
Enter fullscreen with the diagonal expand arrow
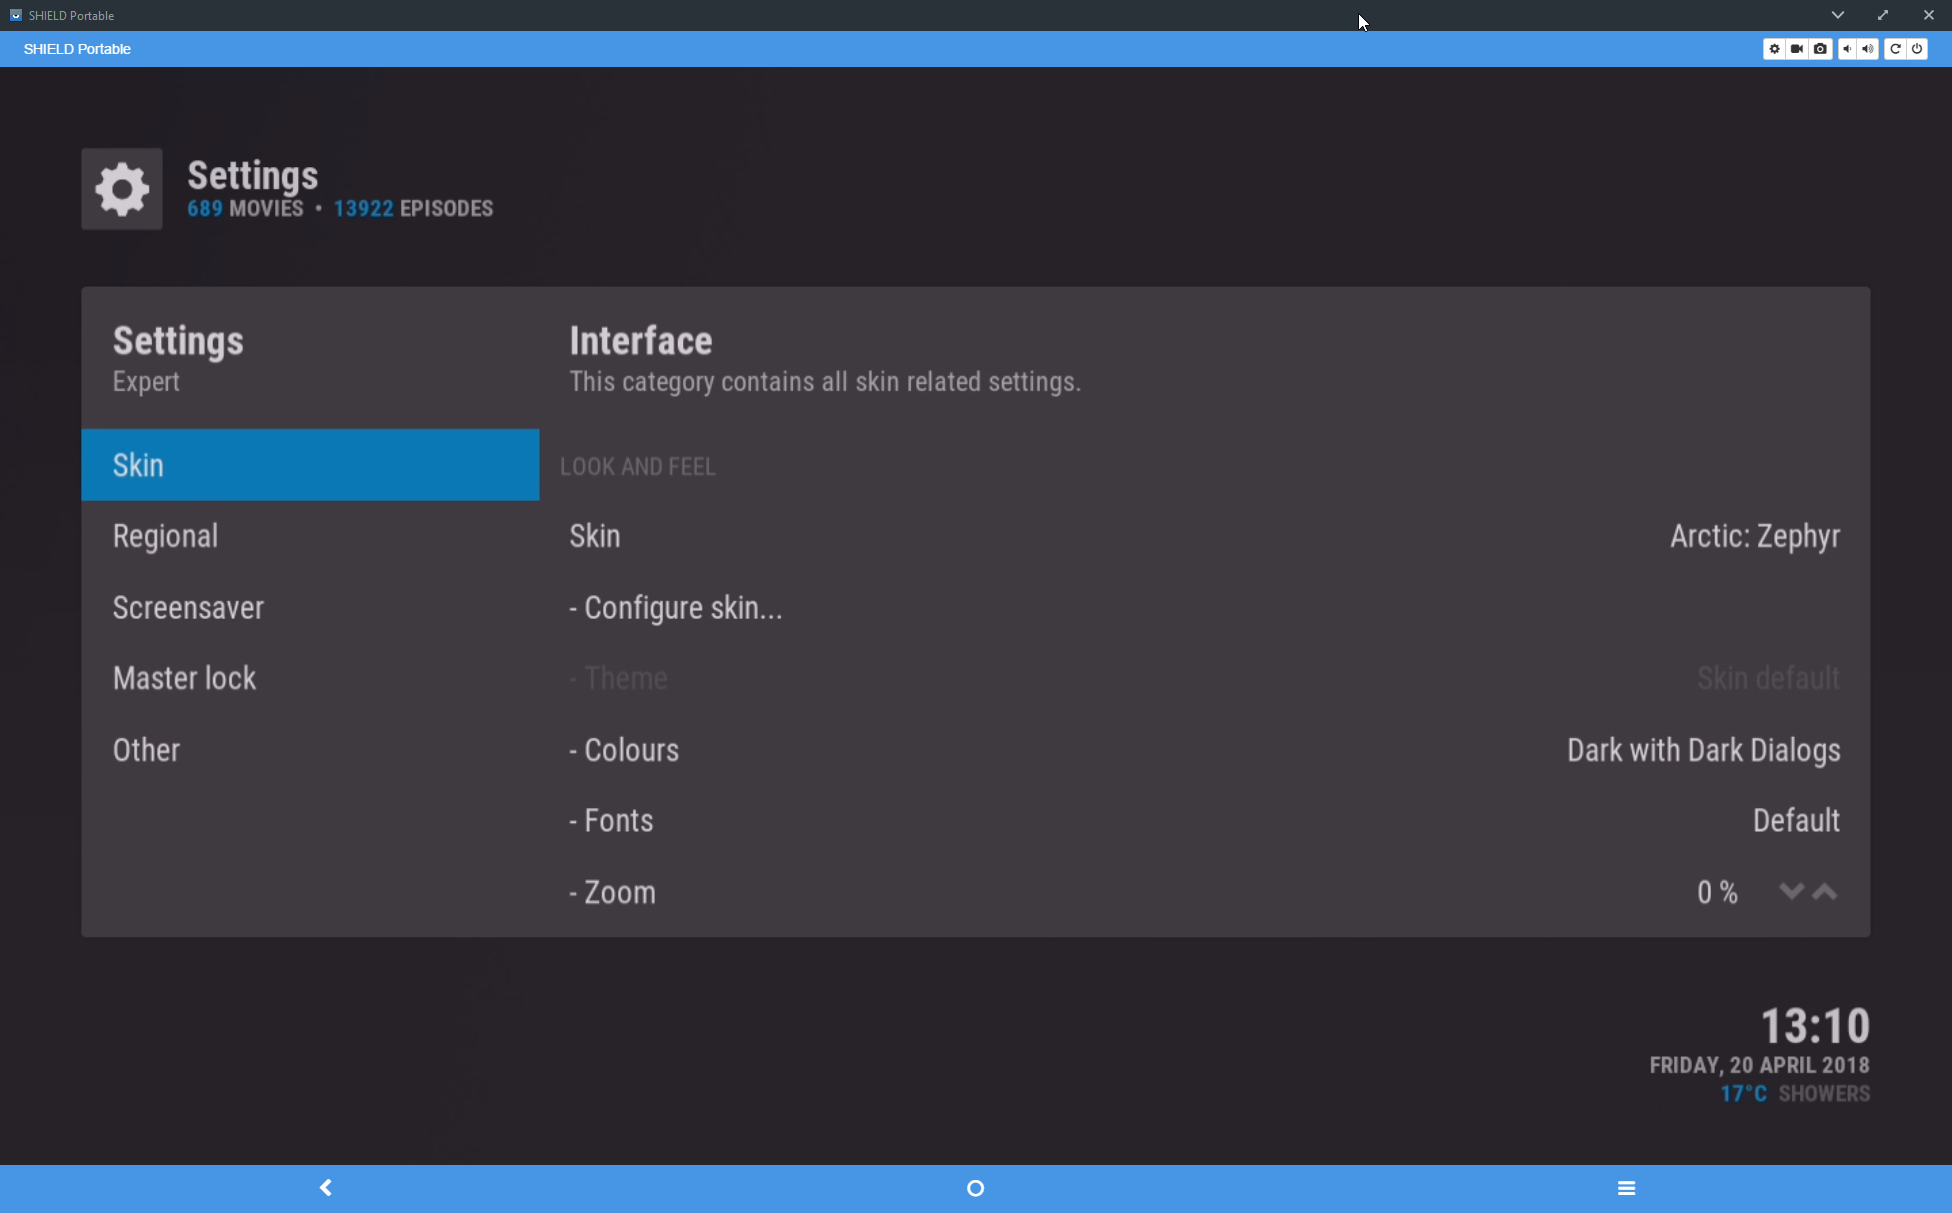point(1882,15)
